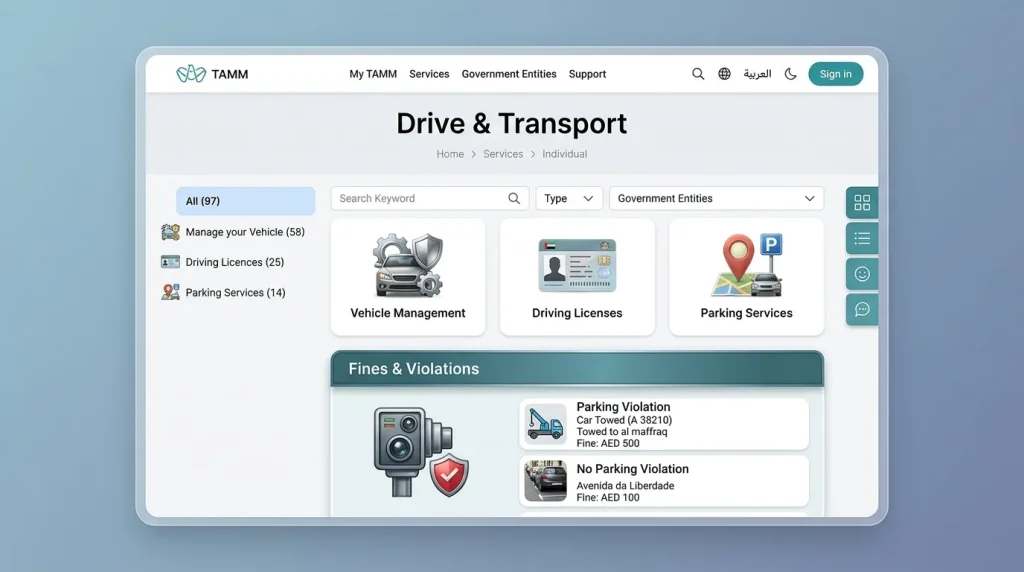Open the Type dropdown
The image size is (1024, 572).
(x=569, y=199)
